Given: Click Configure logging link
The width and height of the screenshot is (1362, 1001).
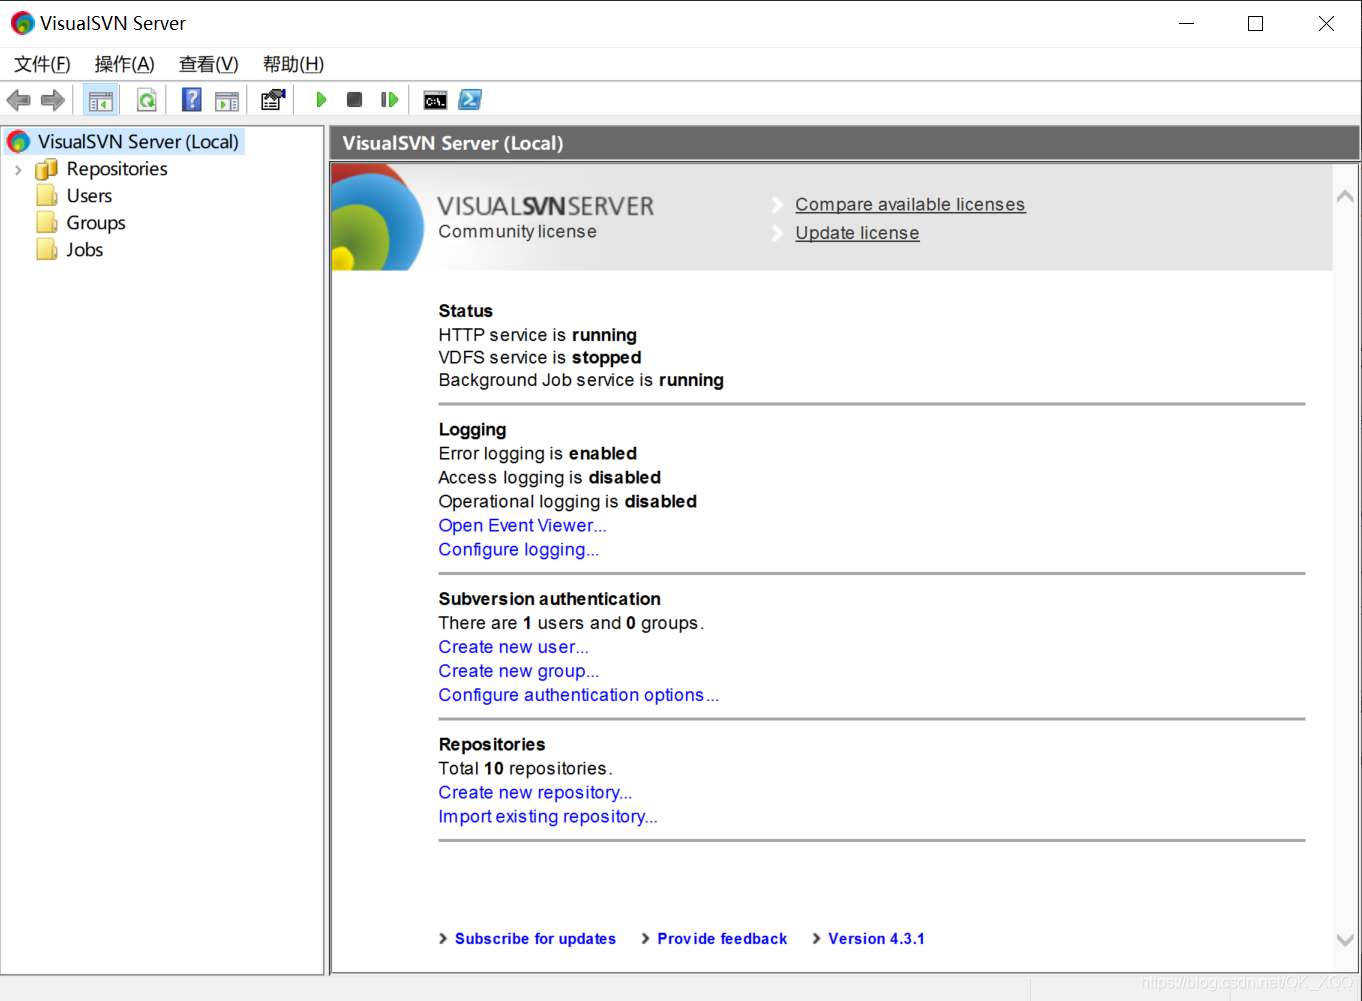Looking at the screenshot, I should (518, 550).
